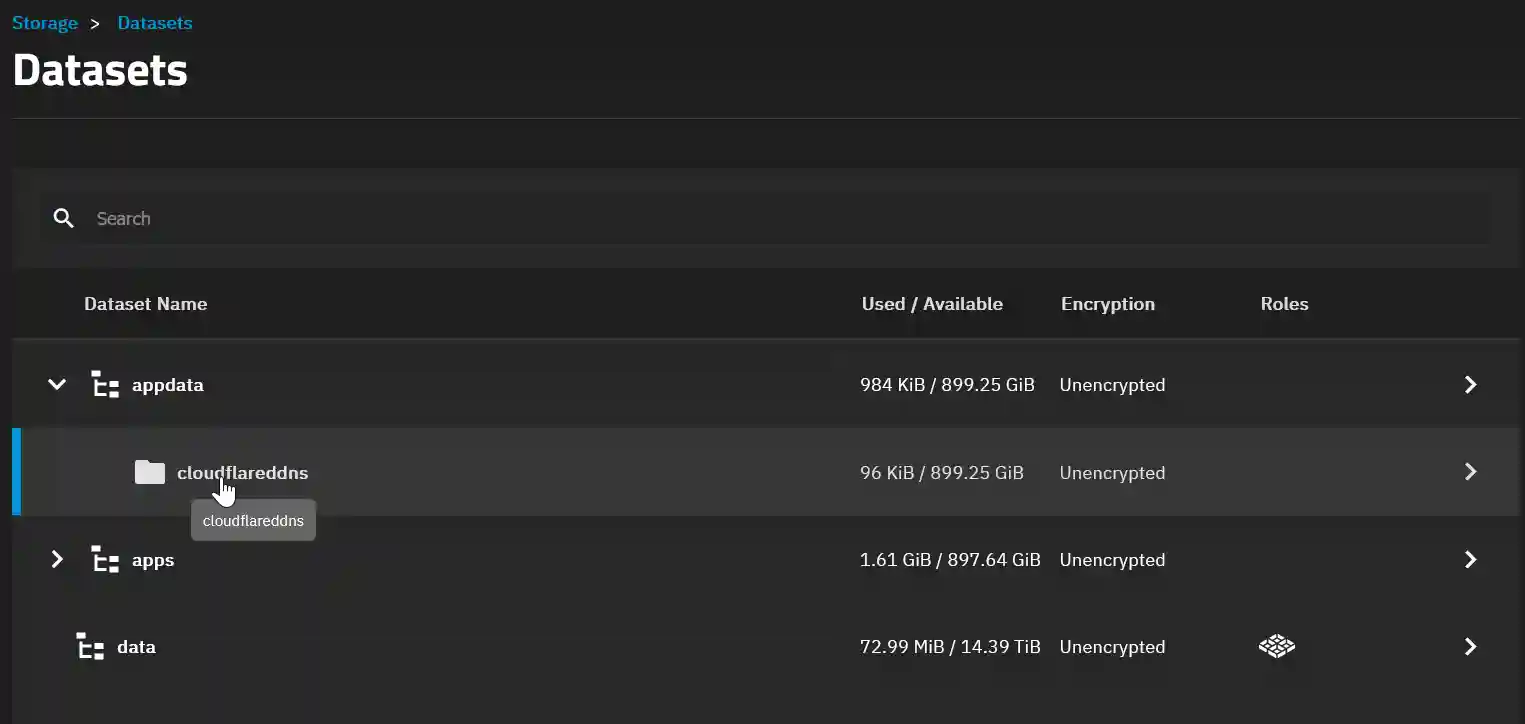Collapse the appdata dataset tree

click(x=56, y=384)
